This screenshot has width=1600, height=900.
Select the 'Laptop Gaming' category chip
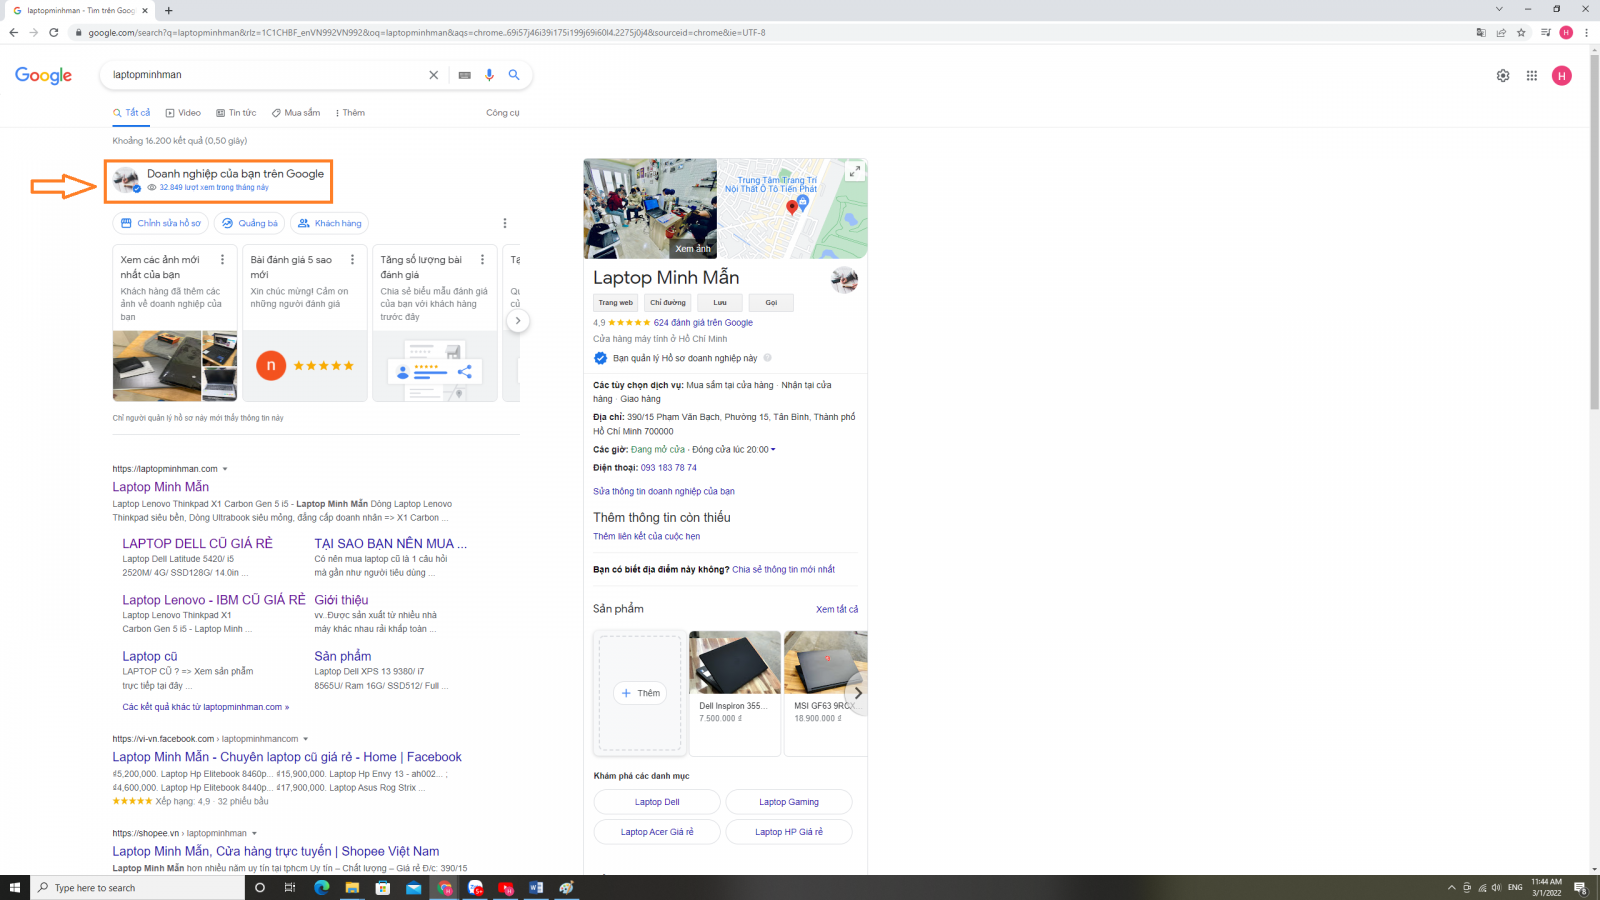pyautogui.click(x=789, y=802)
